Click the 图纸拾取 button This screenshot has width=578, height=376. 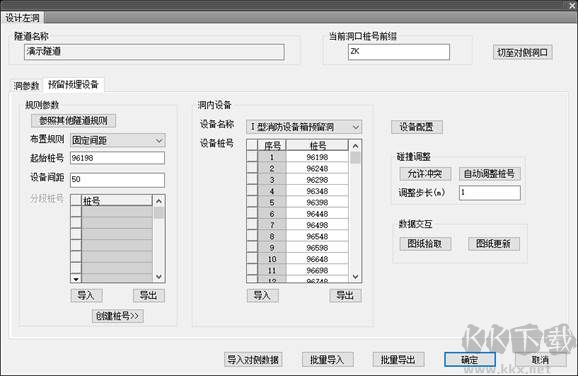(x=425, y=244)
